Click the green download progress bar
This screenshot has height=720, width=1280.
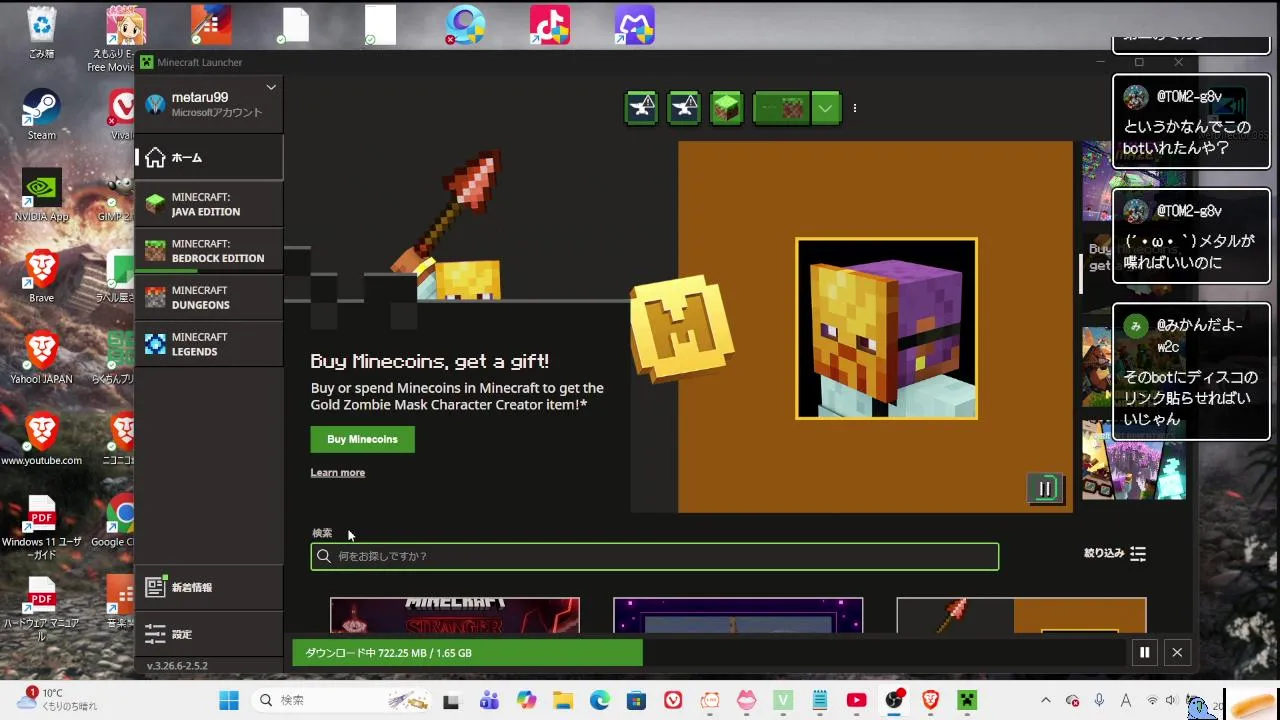point(467,653)
